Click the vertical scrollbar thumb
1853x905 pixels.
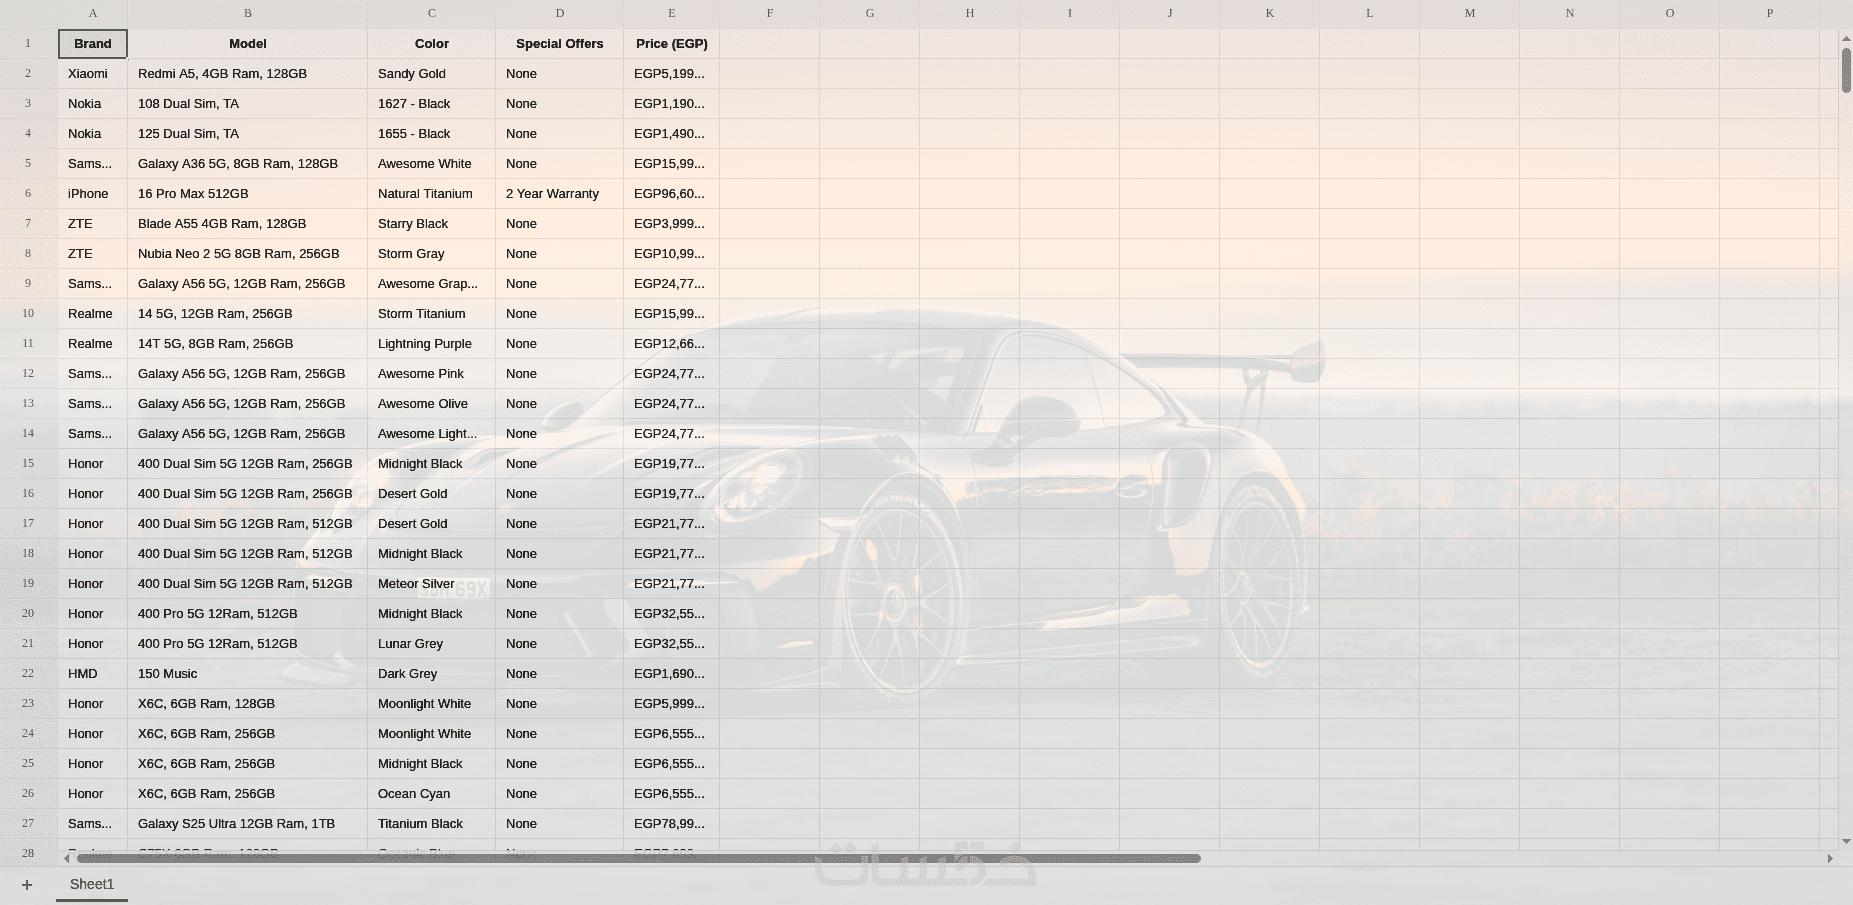[x=1846, y=69]
